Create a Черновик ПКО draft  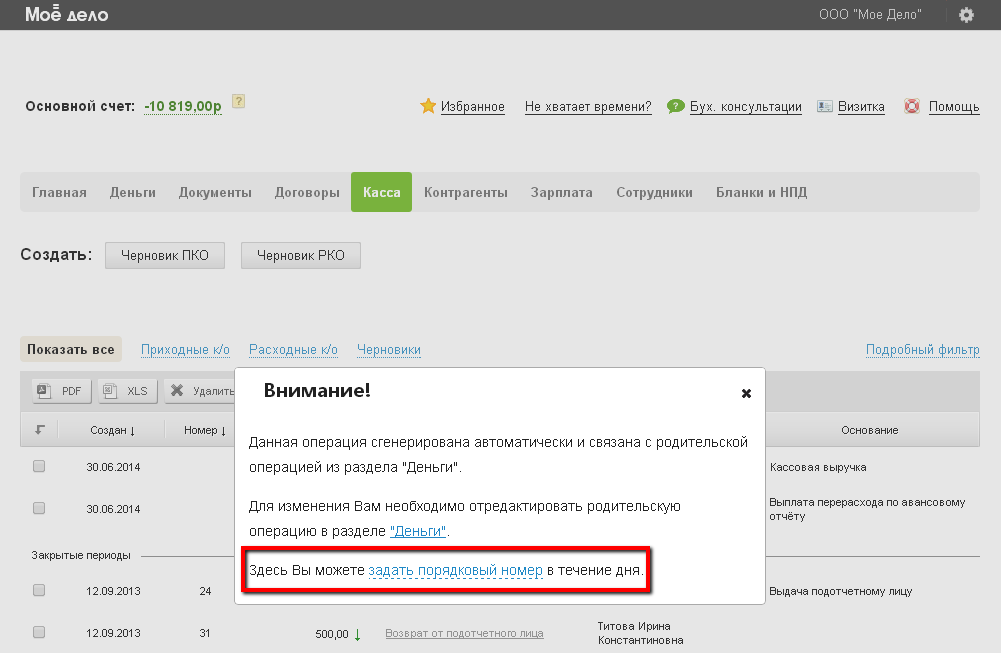[x=165, y=255]
